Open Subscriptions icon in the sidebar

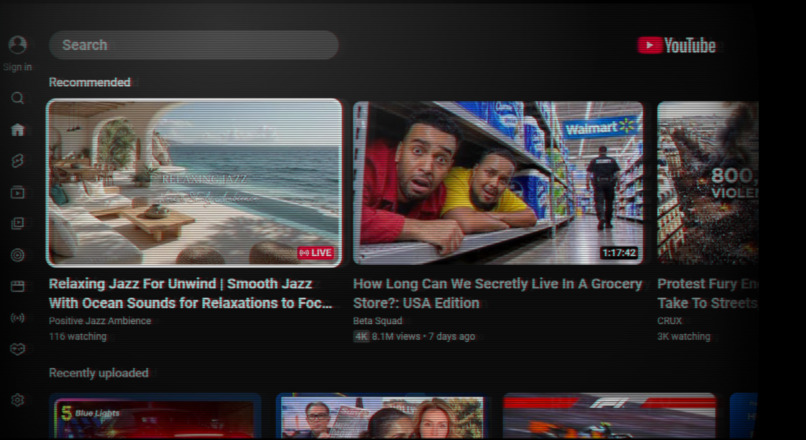(x=17, y=193)
